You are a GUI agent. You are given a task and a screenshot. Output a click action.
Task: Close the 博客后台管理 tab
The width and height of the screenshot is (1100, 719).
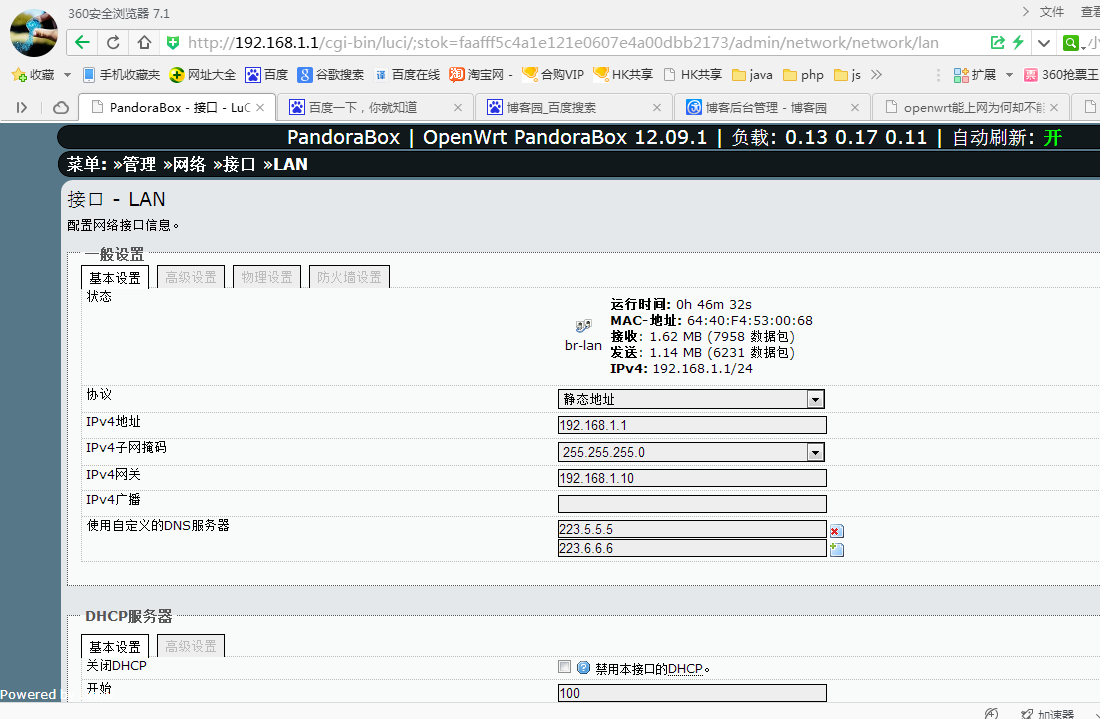[854, 107]
